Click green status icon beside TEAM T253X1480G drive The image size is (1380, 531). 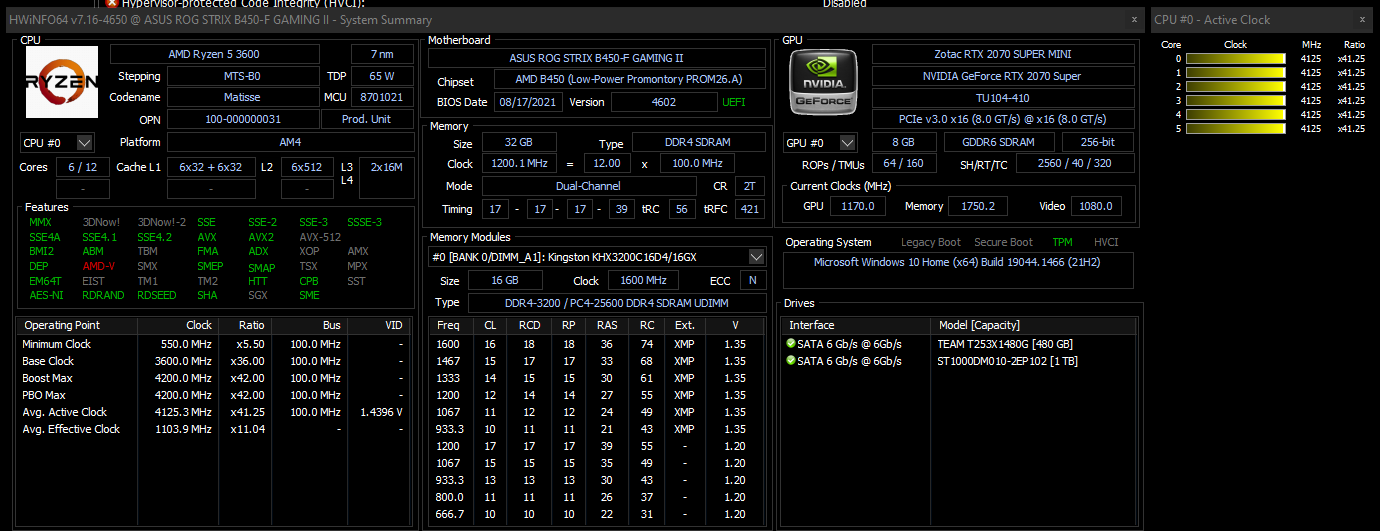point(791,344)
